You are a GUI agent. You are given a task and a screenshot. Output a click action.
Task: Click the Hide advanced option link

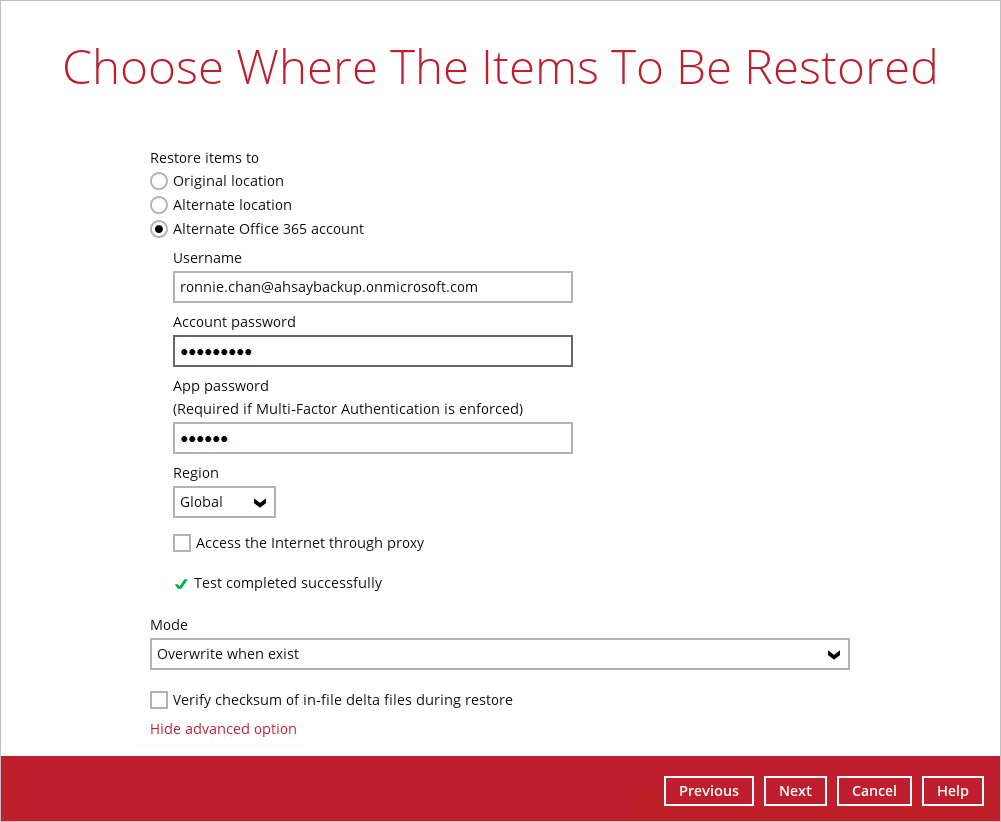coord(223,729)
